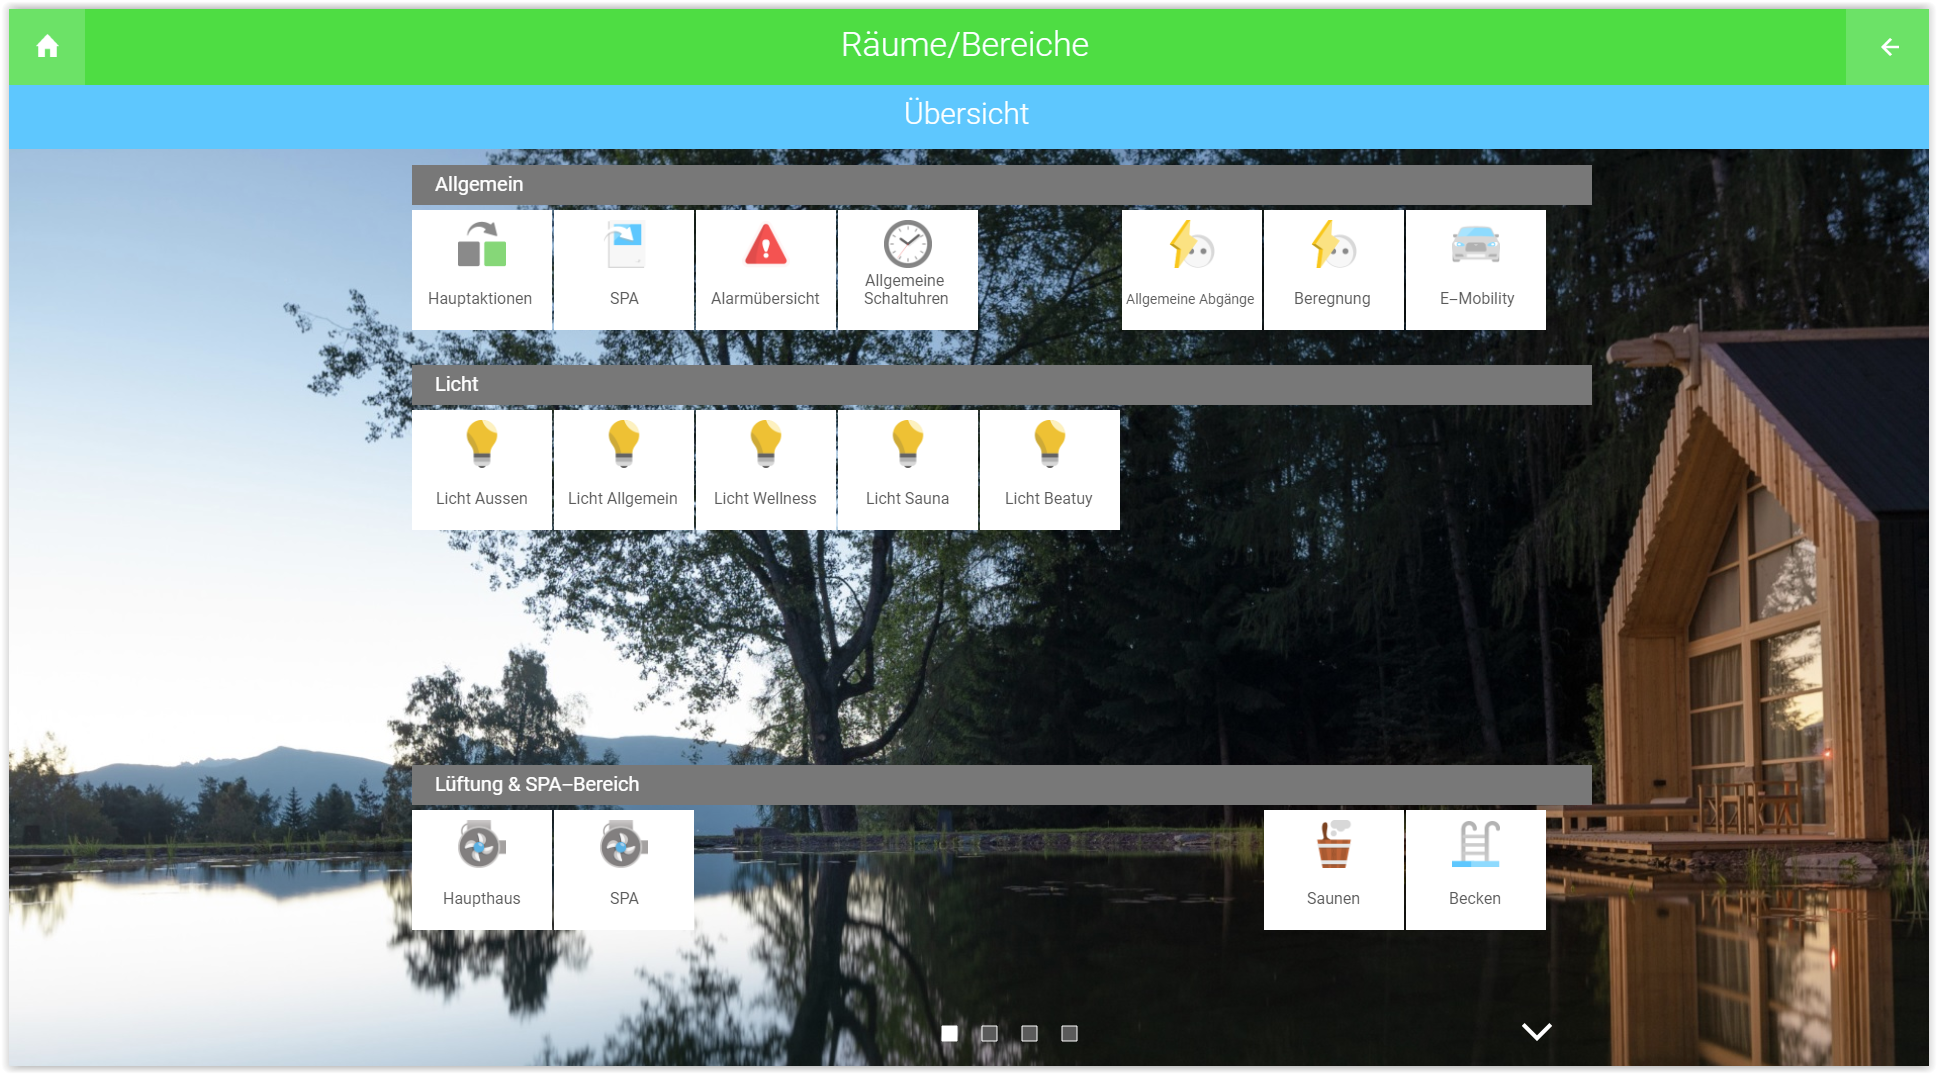This screenshot has width=1937, height=1074.
Task: Expand with the down chevron arrow
Action: [x=1536, y=1031]
